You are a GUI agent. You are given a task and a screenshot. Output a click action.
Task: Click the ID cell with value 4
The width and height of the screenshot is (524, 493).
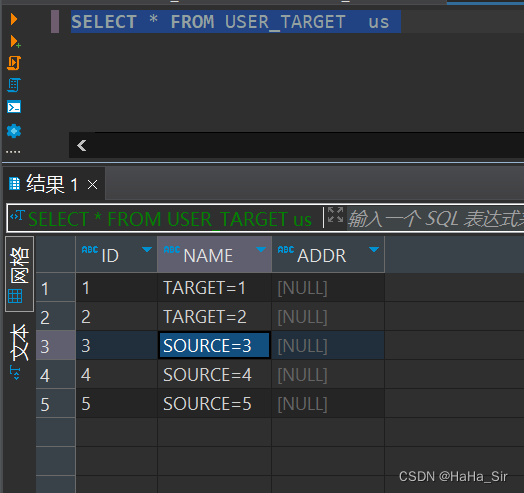point(117,375)
